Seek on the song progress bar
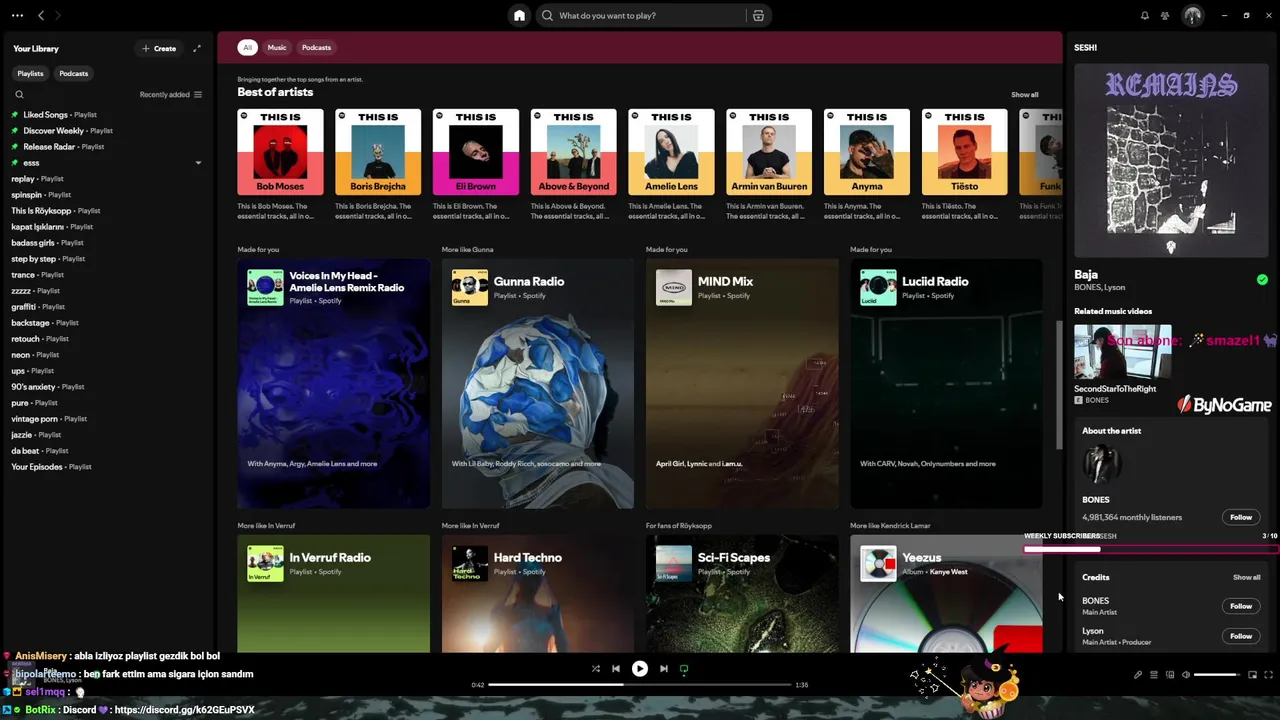1280x720 pixels. (640, 685)
